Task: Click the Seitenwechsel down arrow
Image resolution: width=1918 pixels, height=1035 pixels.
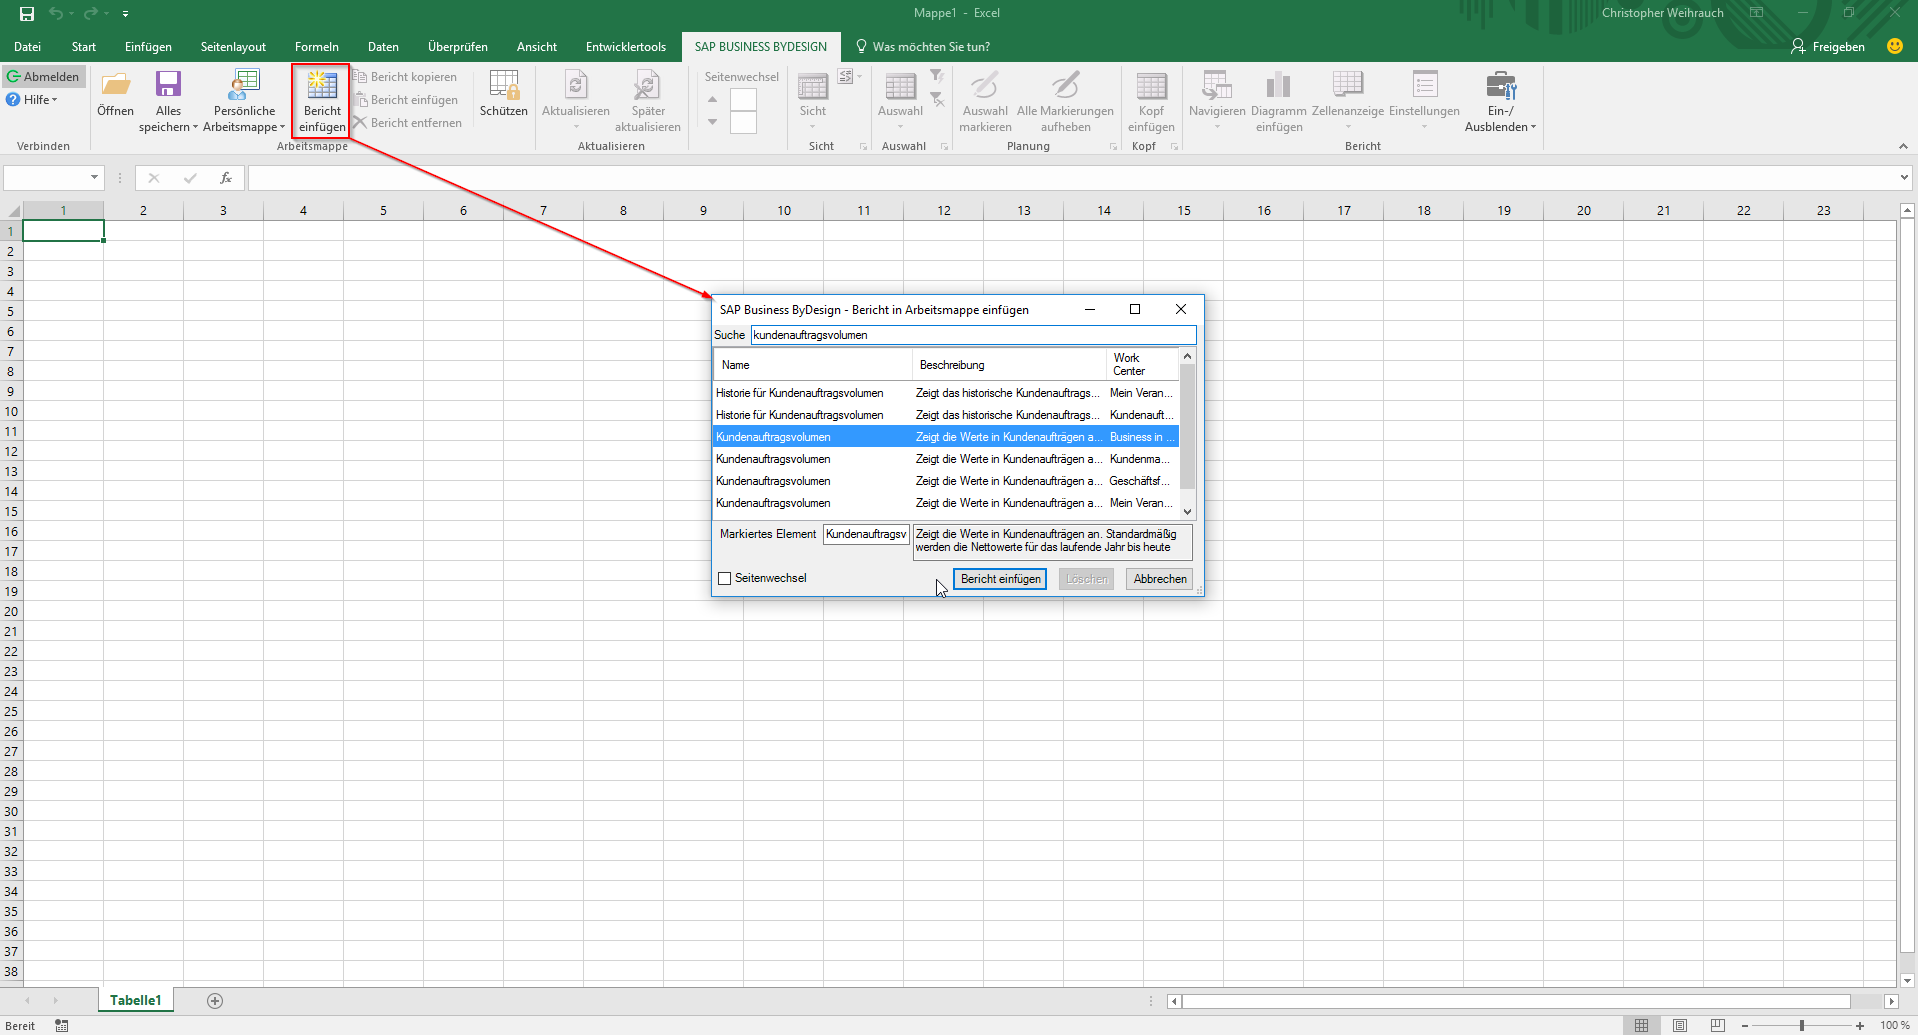Action: pyautogui.click(x=712, y=122)
